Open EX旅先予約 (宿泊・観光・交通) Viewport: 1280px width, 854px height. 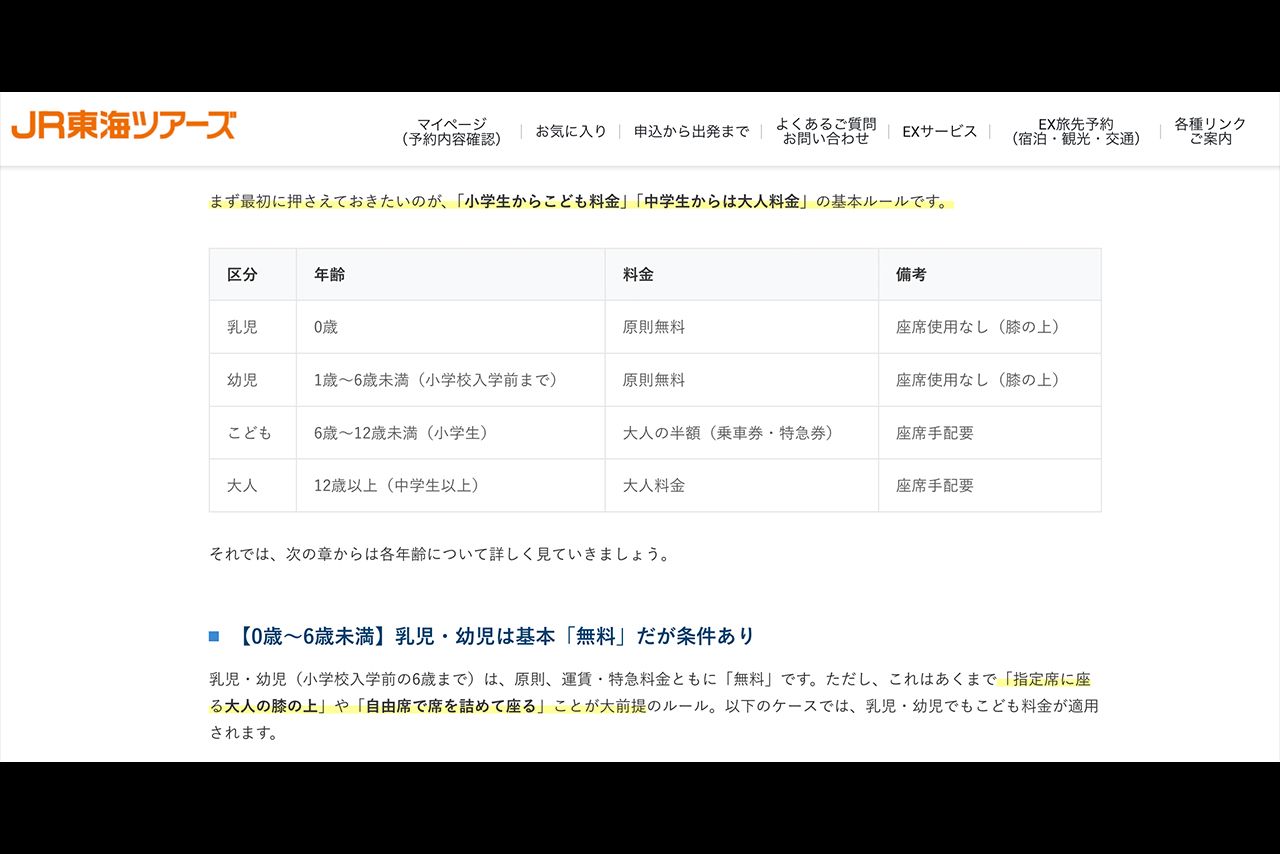coord(1075,132)
